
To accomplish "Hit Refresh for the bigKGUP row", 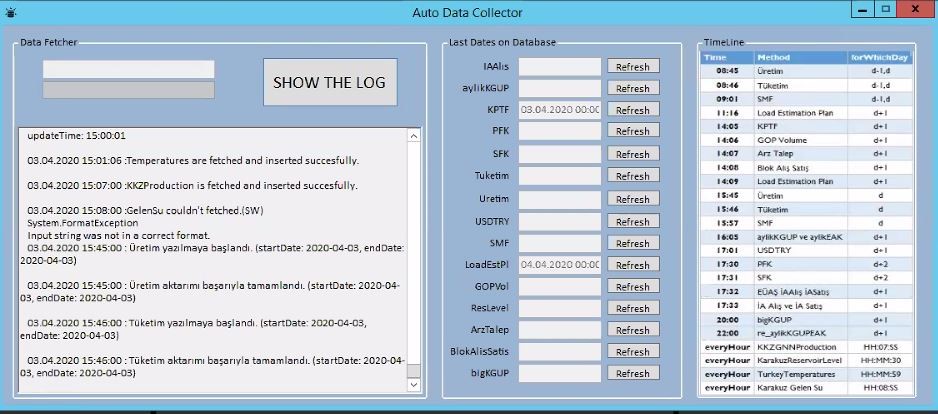I will pyautogui.click(x=632, y=374).
